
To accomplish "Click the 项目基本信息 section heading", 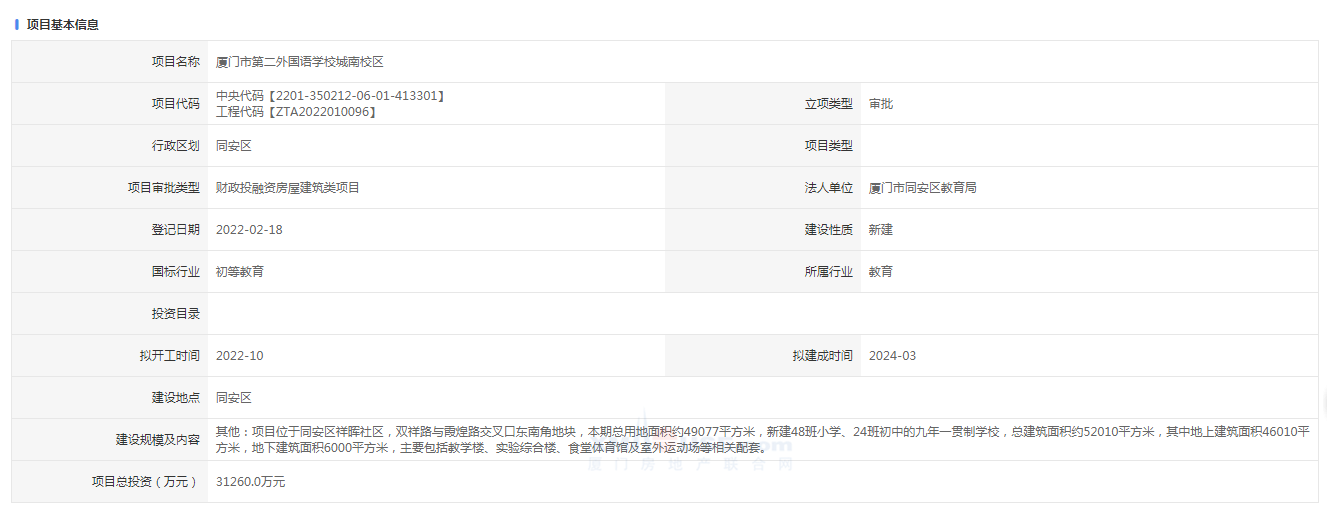I will coord(62,24).
